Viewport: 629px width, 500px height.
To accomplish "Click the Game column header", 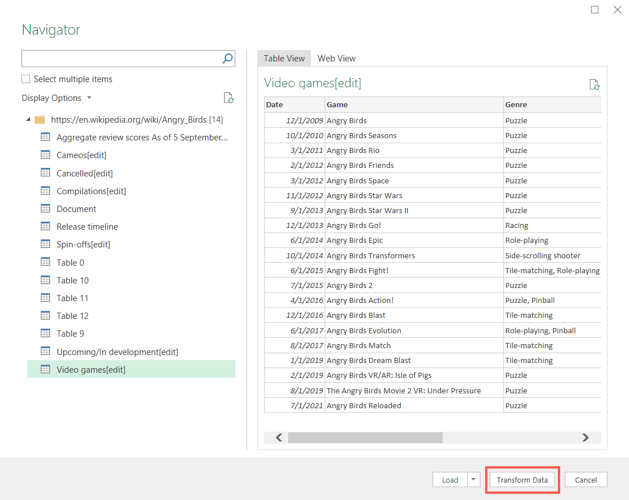I will coord(414,104).
